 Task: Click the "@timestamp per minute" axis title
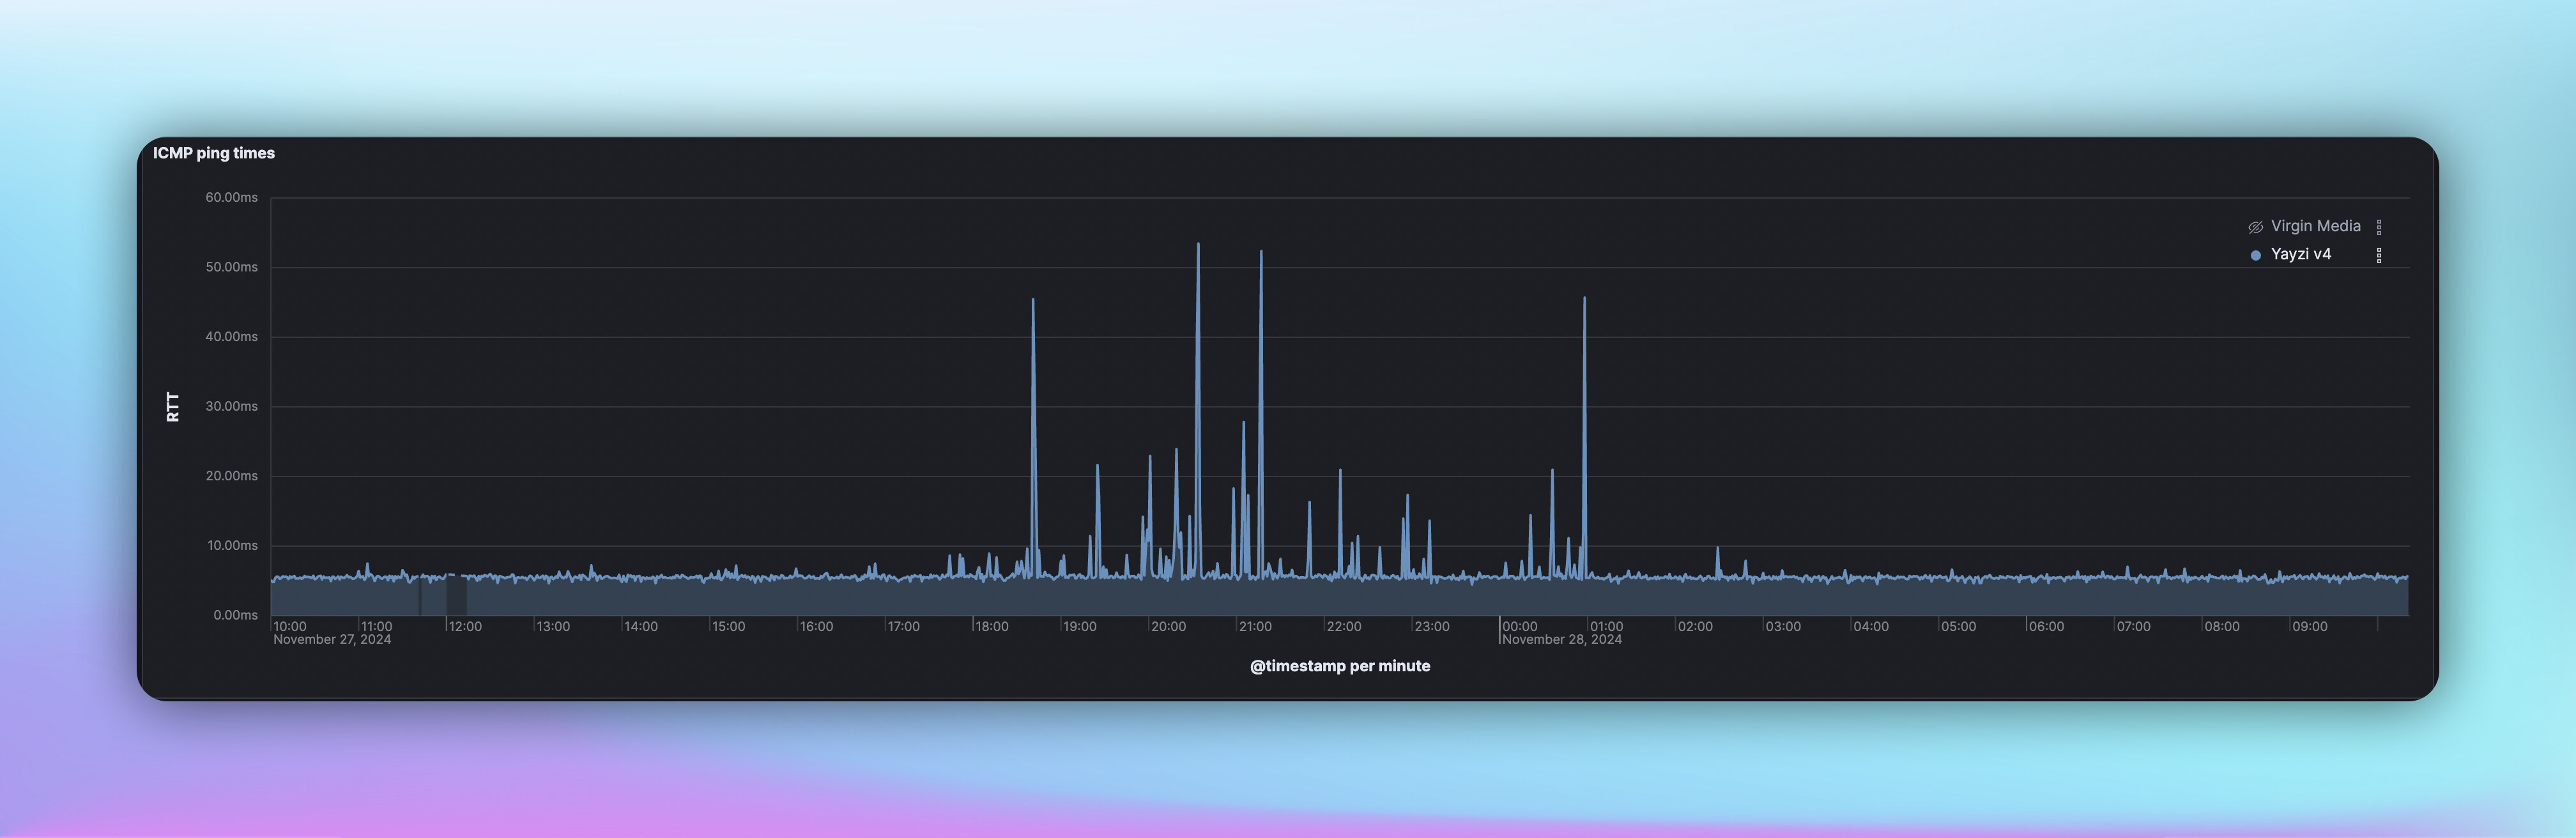[x=1339, y=666]
